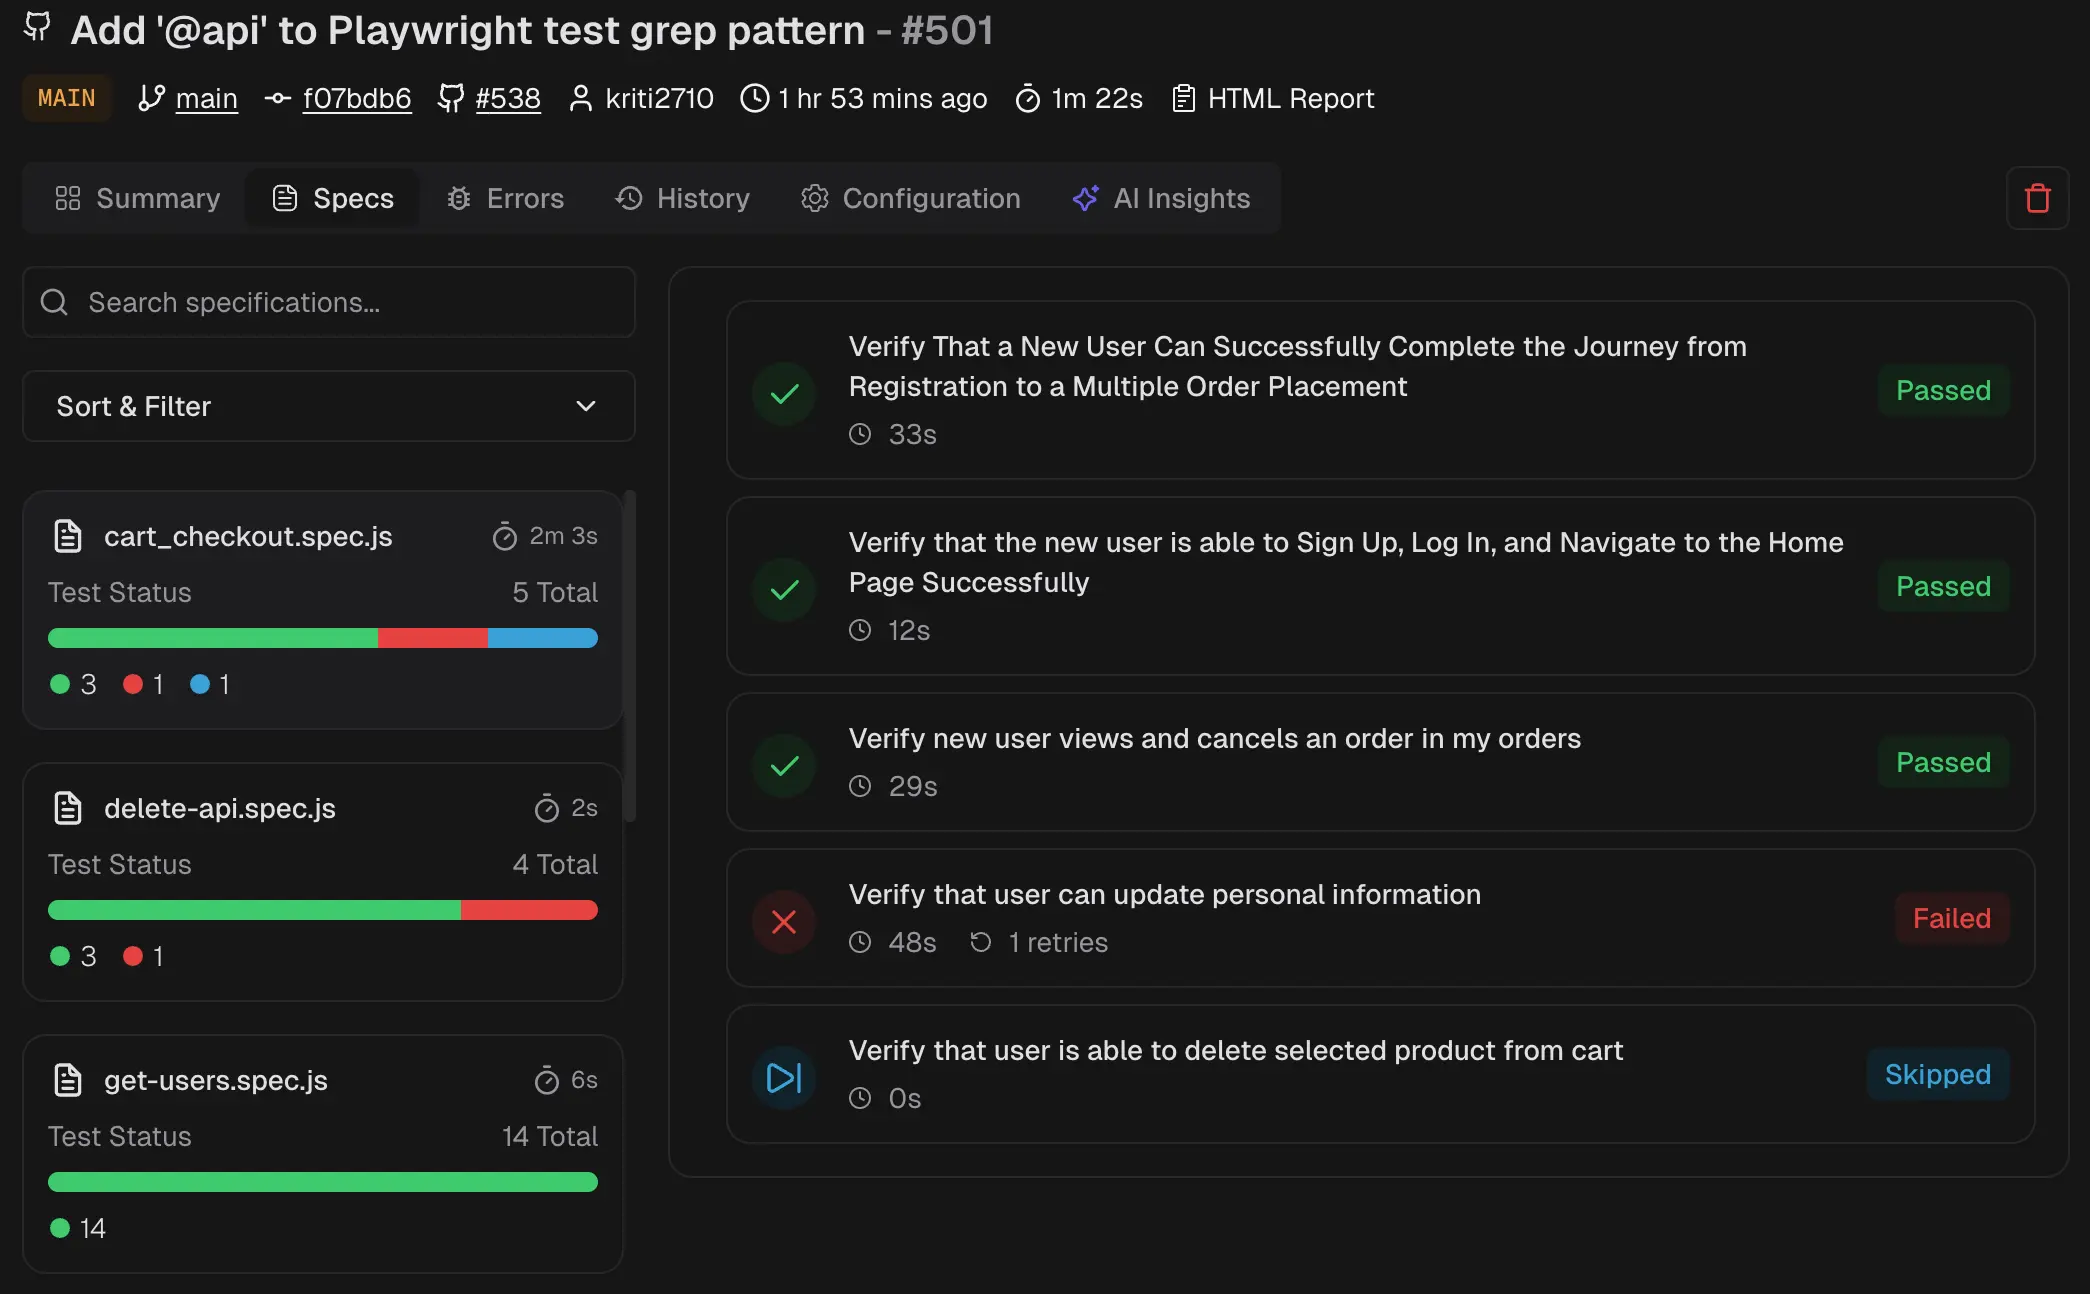Click the skipped test play-forward icon

coord(784,1077)
